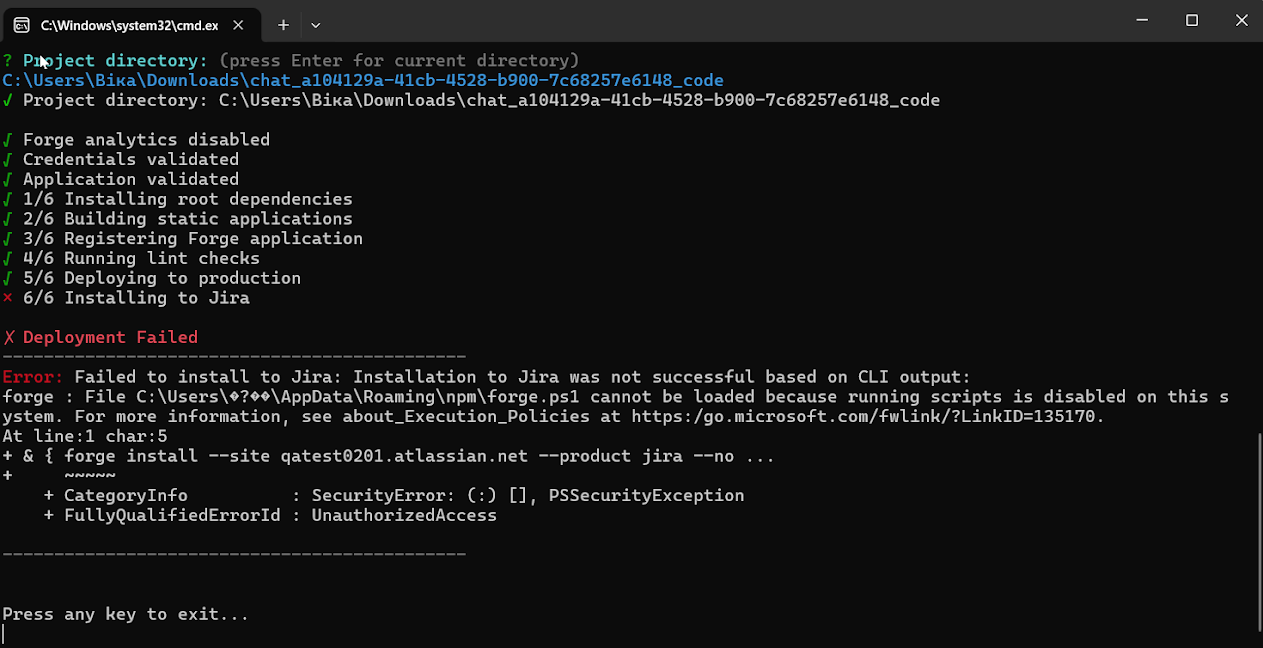The image size is (1263, 648).
Task: Click the red X beside Deployment Failed
Action: [8, 338]
